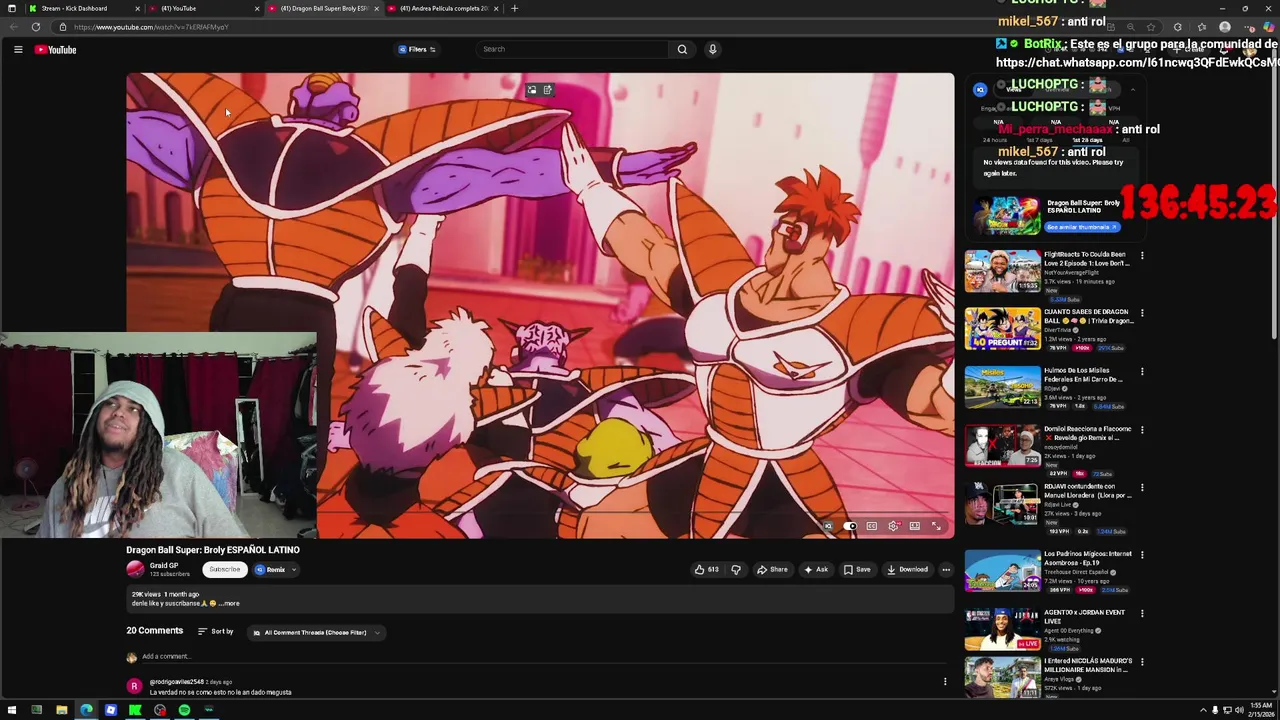The width and height of the screenshot is (1280, 720).
Task: Reload the page in the browser toolbar
Action: click(36, 27)
